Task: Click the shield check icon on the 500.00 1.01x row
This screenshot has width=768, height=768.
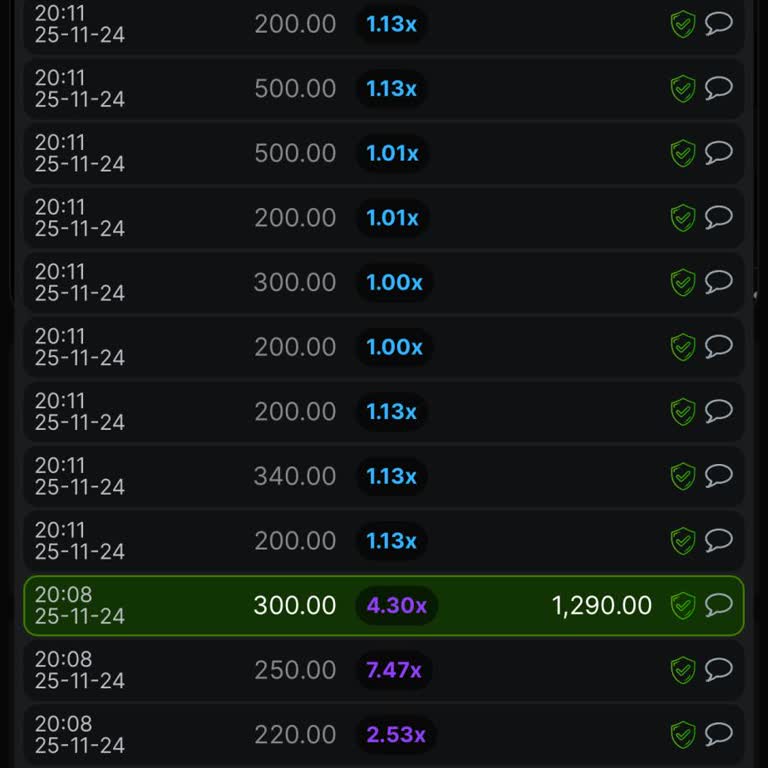Action: [x=683, y=153]
